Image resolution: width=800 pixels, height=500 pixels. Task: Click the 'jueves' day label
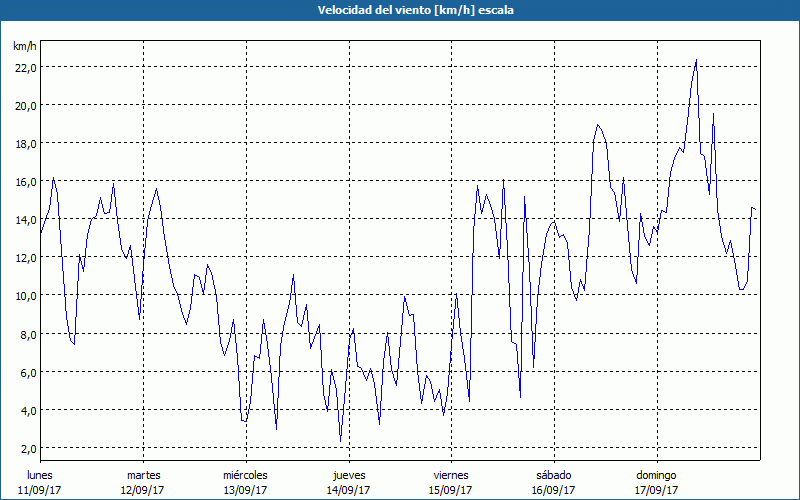(x=349, y=474)
